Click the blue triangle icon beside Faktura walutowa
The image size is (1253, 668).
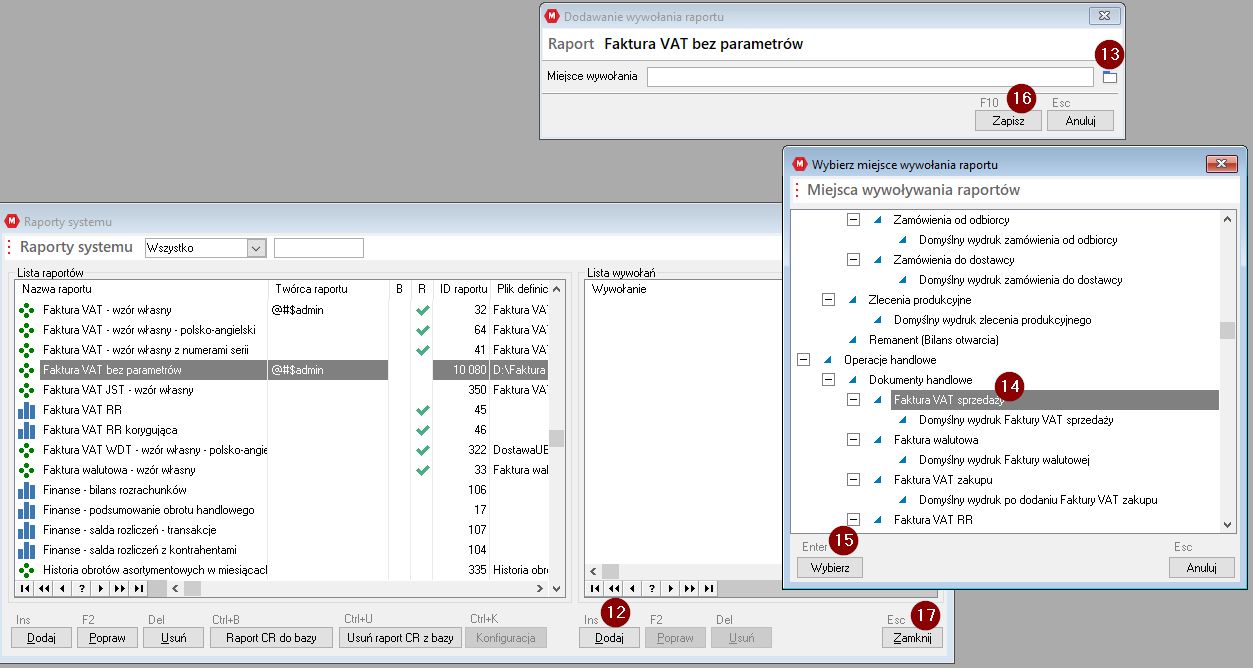(878, 440)
